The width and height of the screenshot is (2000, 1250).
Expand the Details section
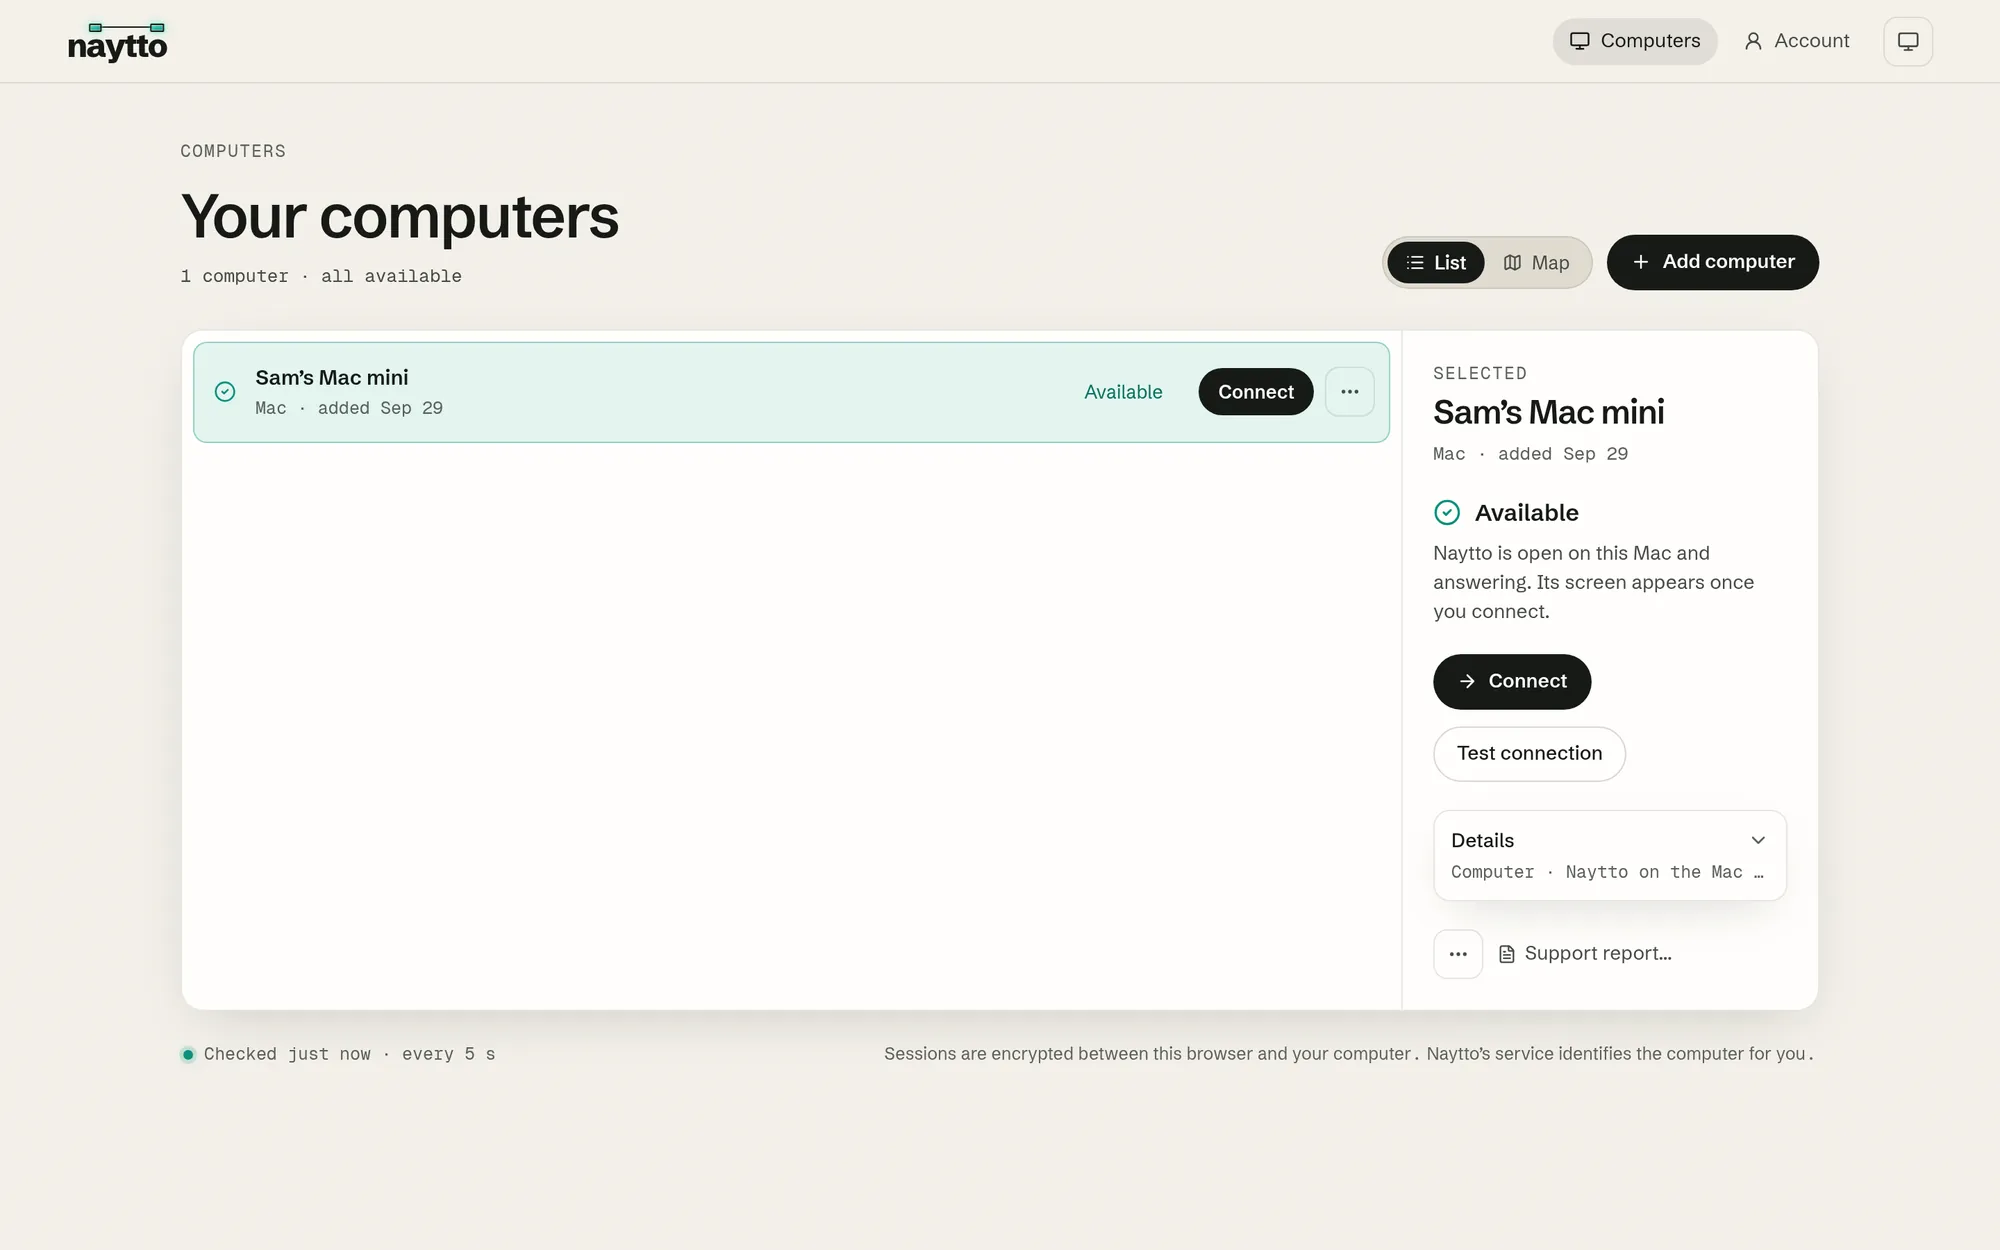[x=1610, y=855]
